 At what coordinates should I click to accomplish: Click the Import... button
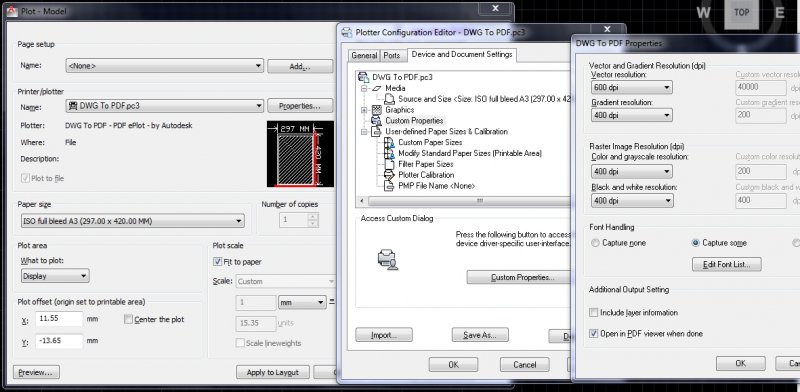[384, 335]
